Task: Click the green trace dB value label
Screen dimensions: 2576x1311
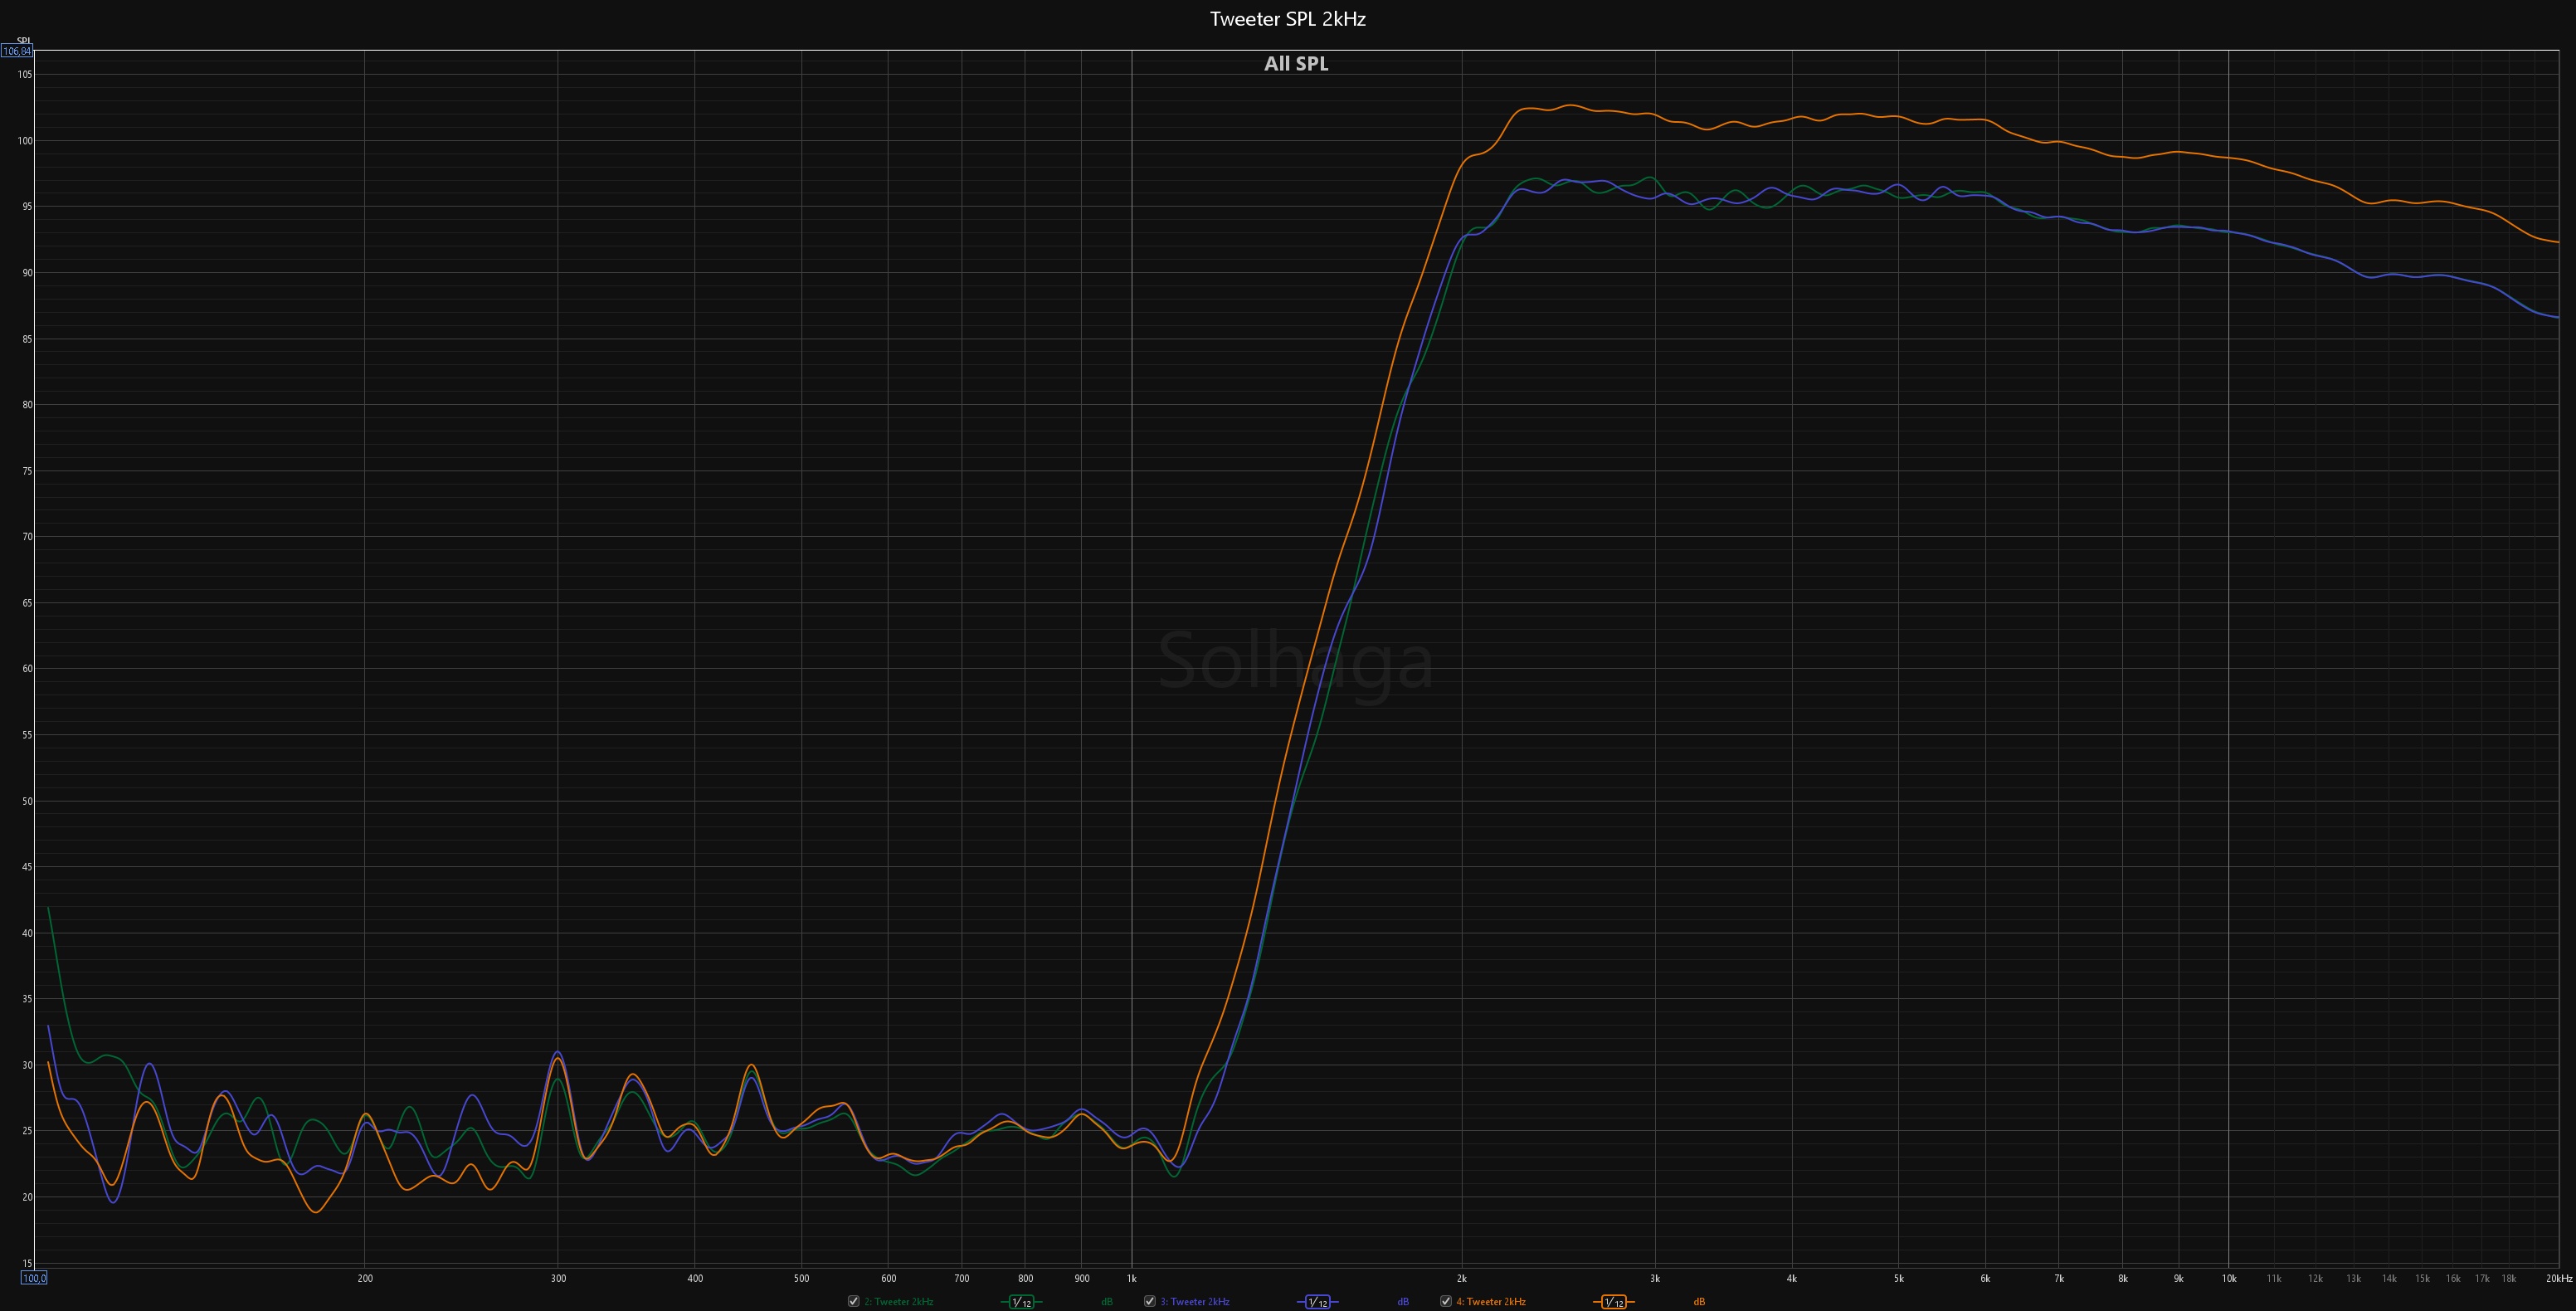Action: pos(1107,1302)
